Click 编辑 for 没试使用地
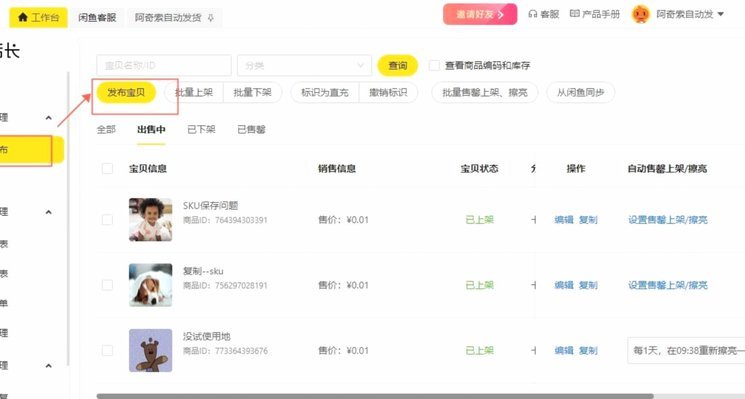Viewport: 745px width, 399px height. [x=564, y=351]
